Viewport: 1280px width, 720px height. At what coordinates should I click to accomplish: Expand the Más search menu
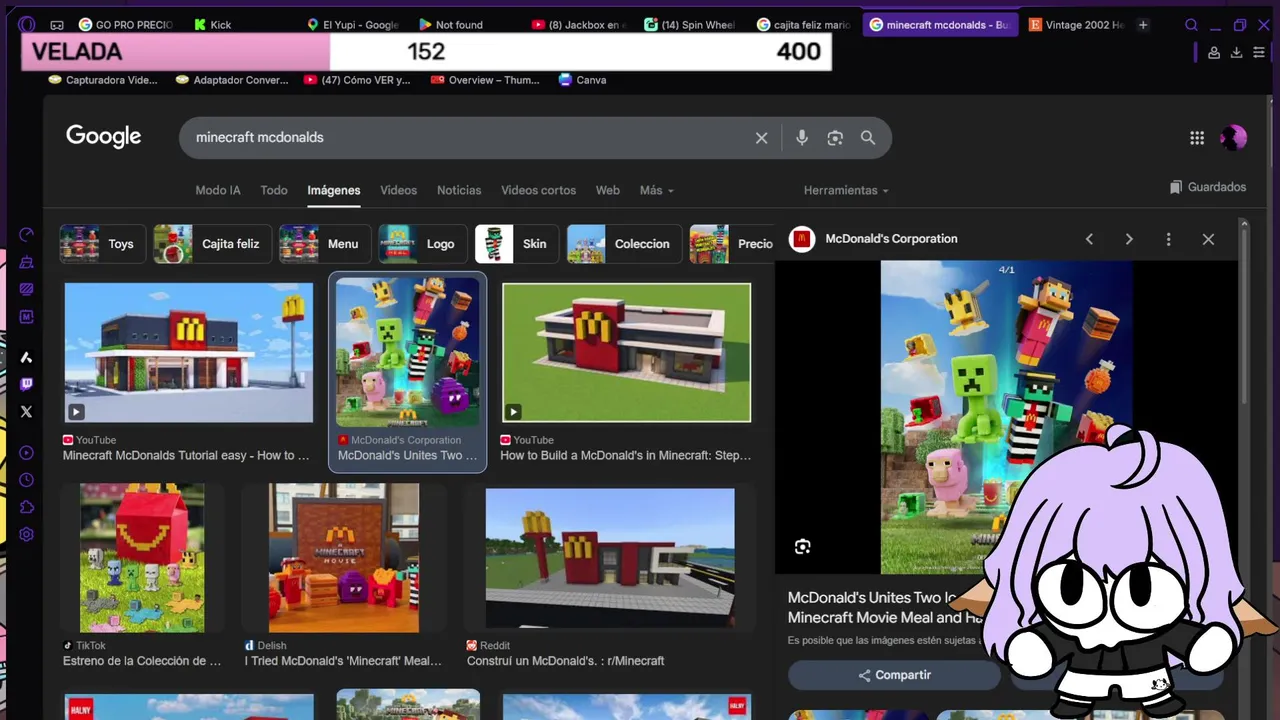point(657,190)
